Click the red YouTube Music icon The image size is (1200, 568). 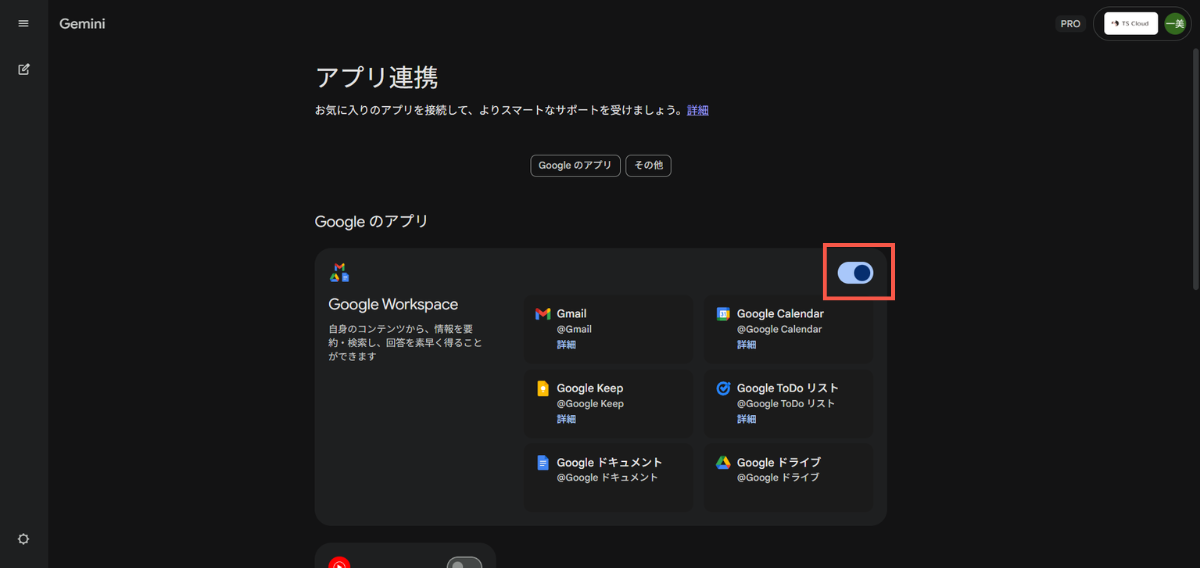click(339, 564)
